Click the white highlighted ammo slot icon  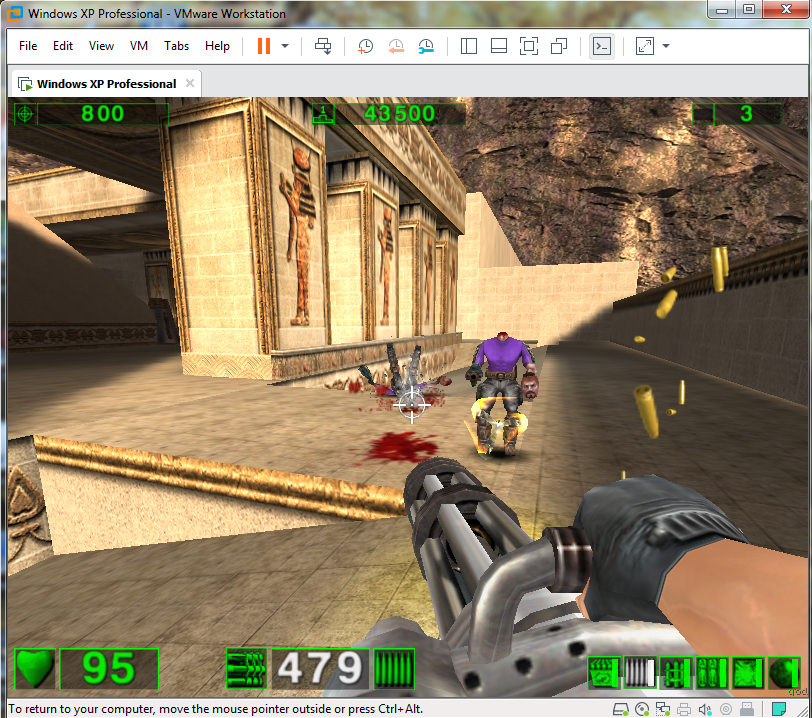click(640, 673)
